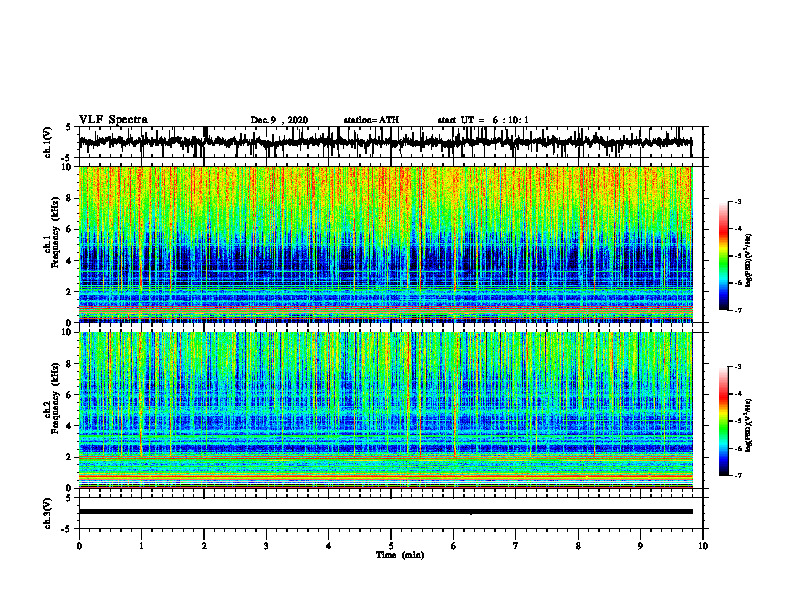Click the ch.1(V) waveform axis label
The image size is (792, 612).
[48, 142]
